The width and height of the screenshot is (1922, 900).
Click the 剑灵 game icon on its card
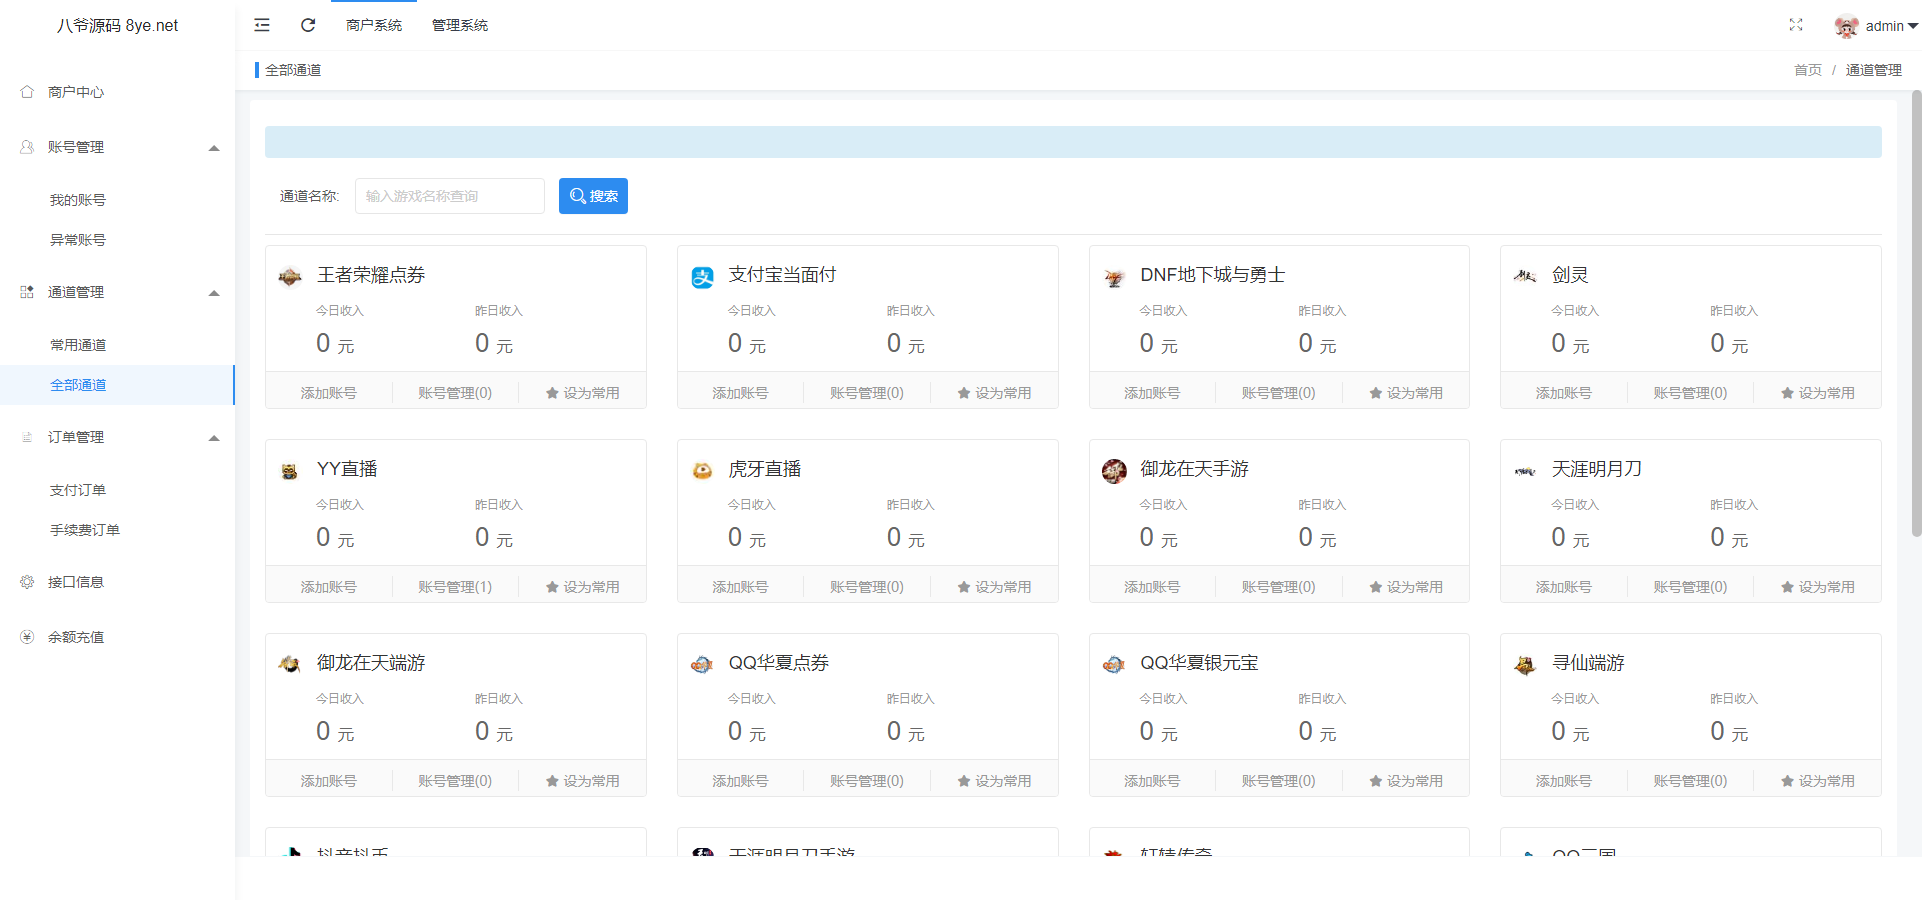(1524, 275)
